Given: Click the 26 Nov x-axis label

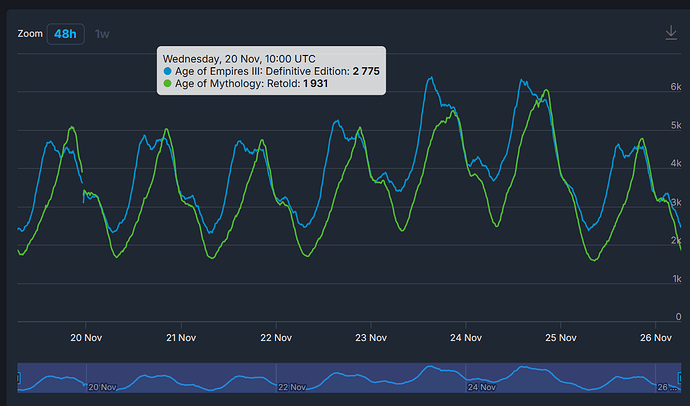Looking at the screenshot, I should coord(656,338).
